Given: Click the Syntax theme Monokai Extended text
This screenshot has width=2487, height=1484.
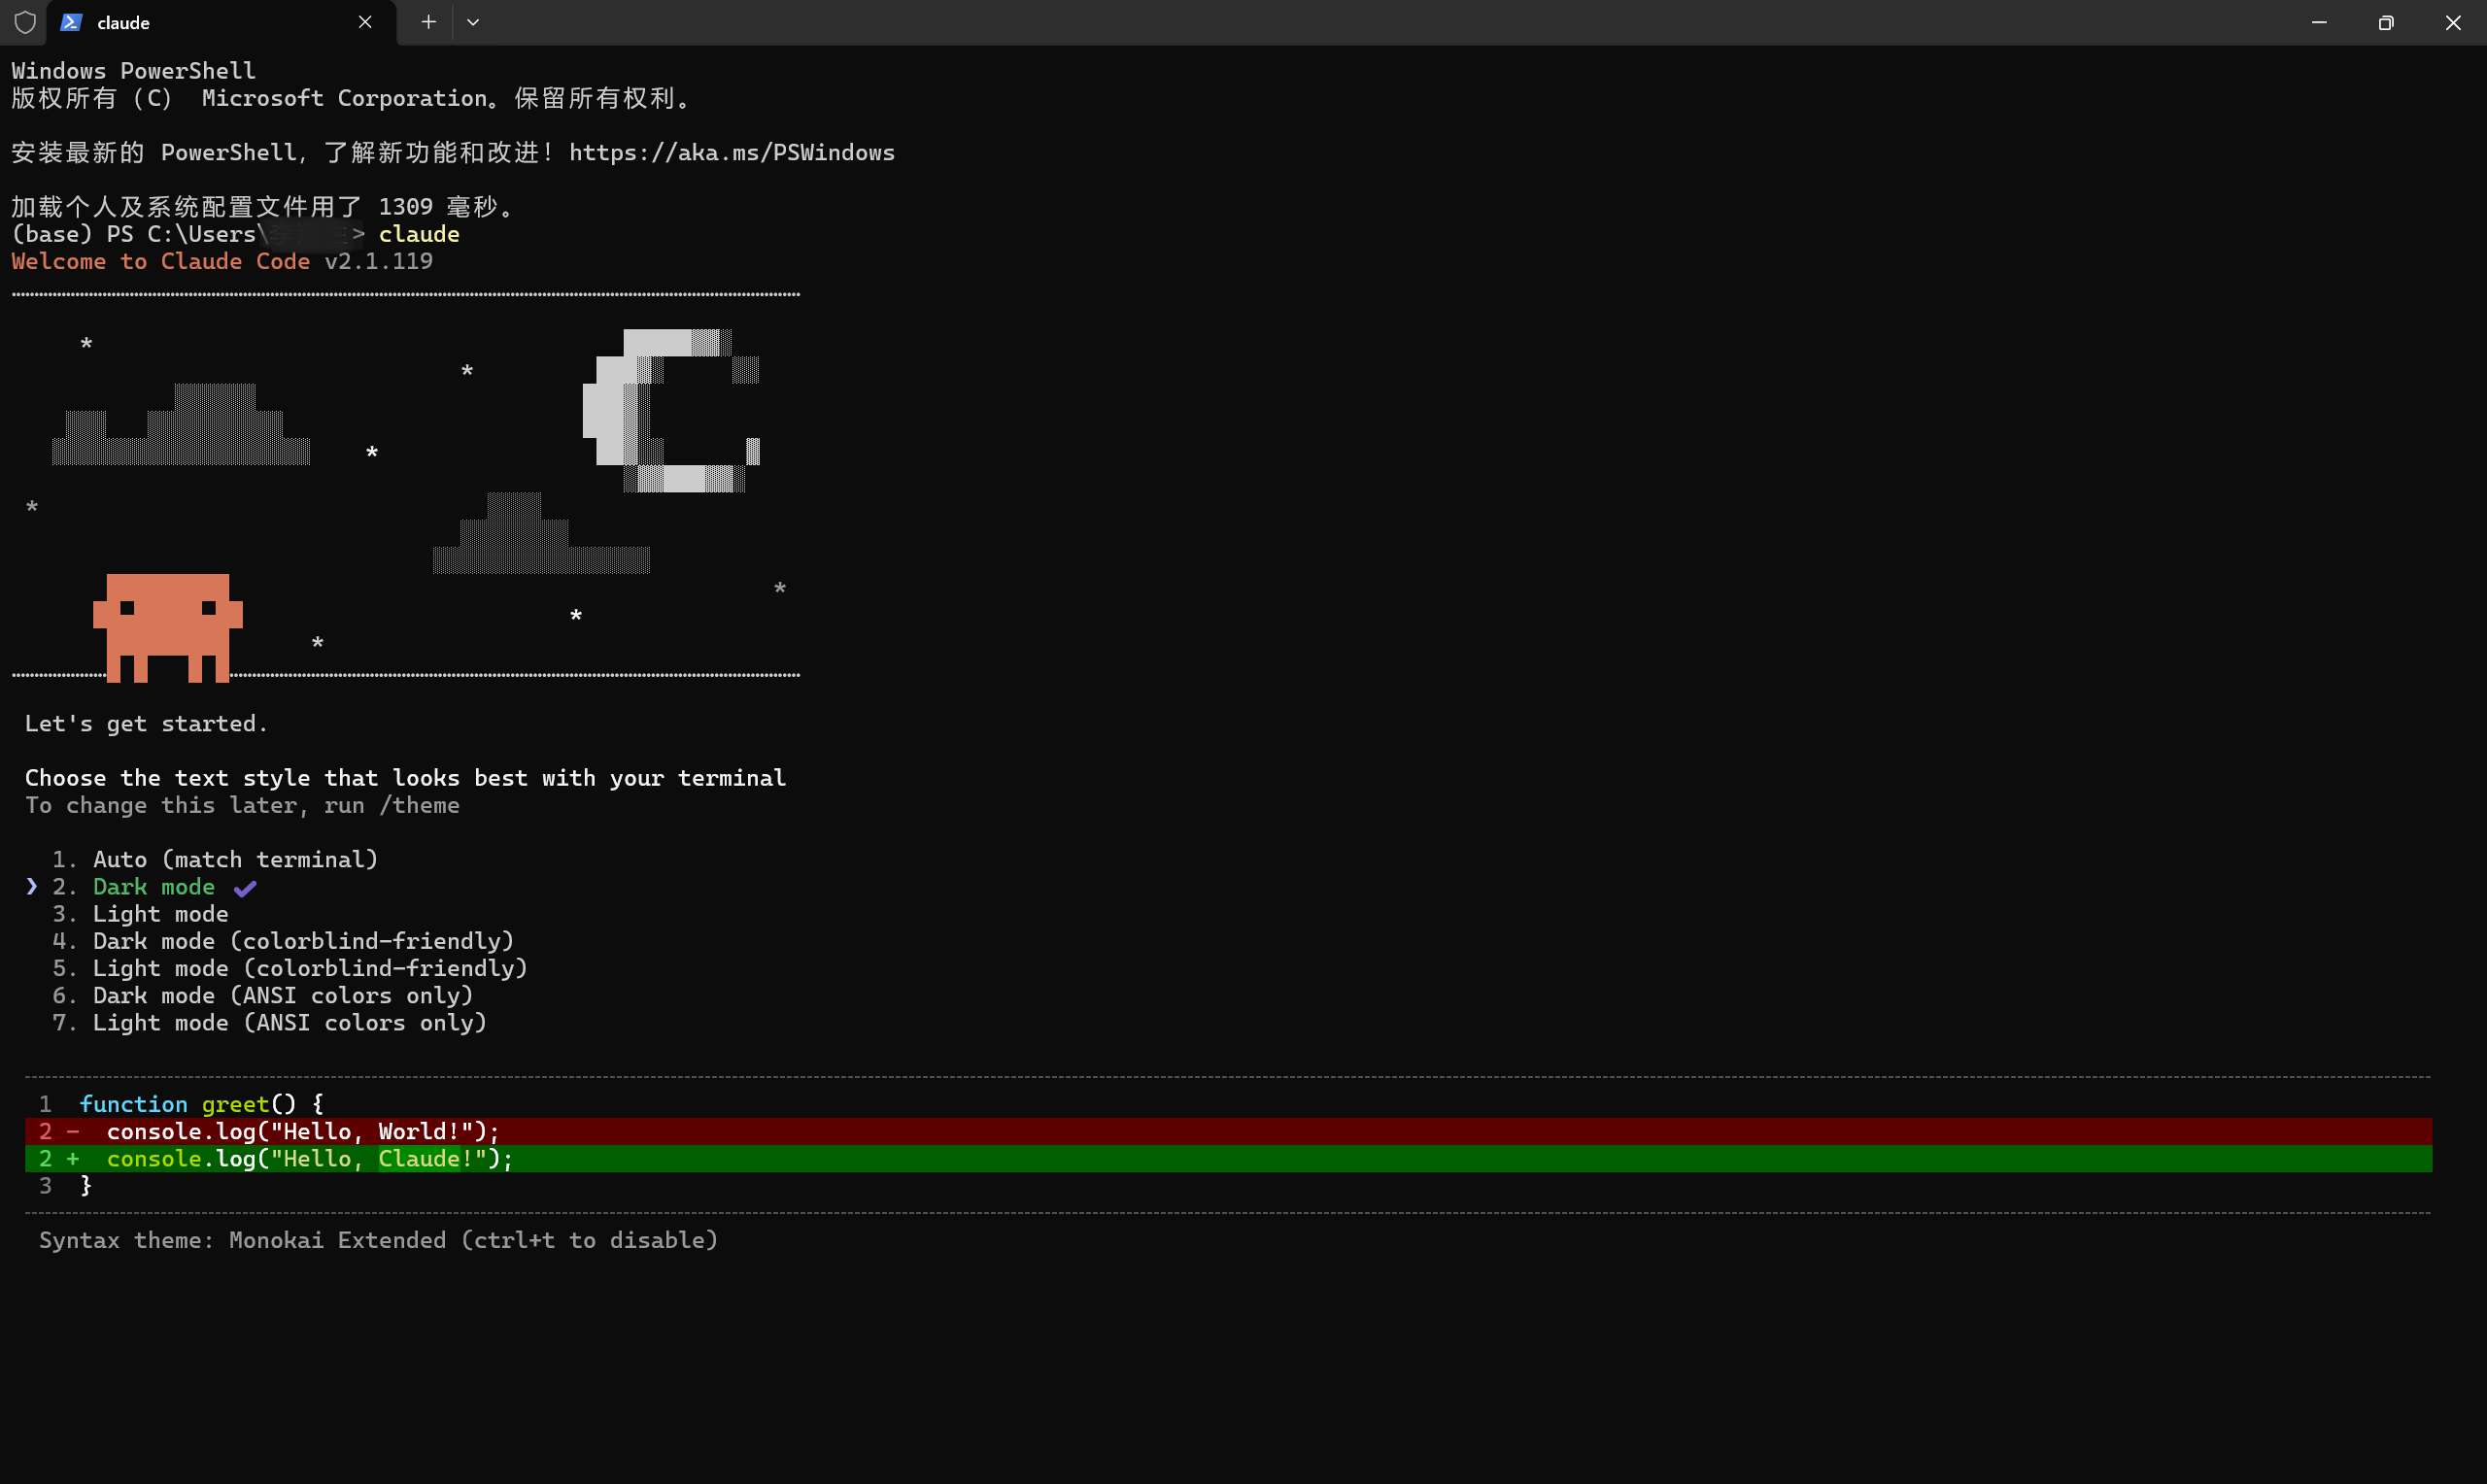Looking at the screenshot, I should pos(378,1241).
